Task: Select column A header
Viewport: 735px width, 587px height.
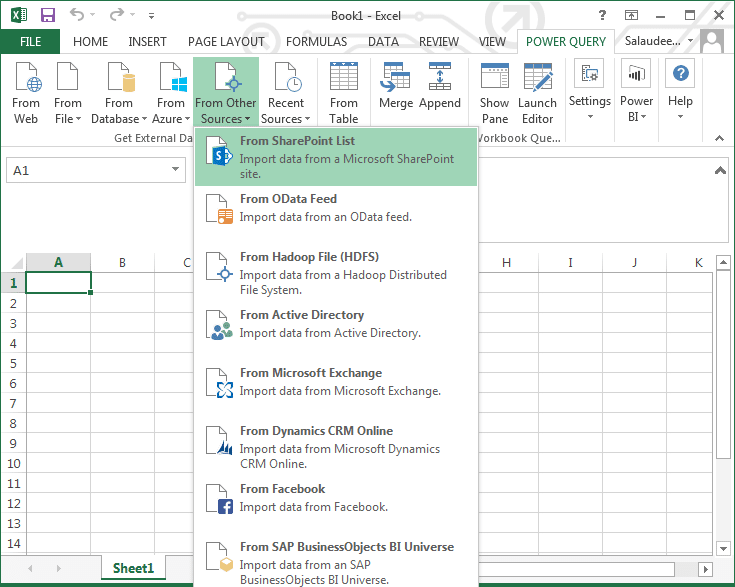Action: [58, 263]
